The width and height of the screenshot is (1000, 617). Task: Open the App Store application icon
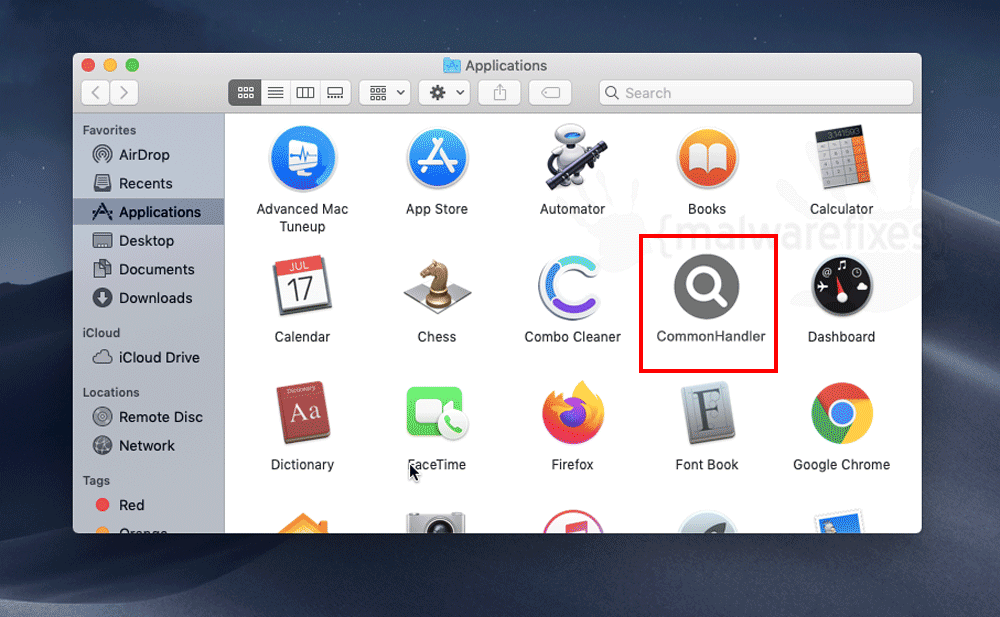pyautogui.click(x=437, y=158)
